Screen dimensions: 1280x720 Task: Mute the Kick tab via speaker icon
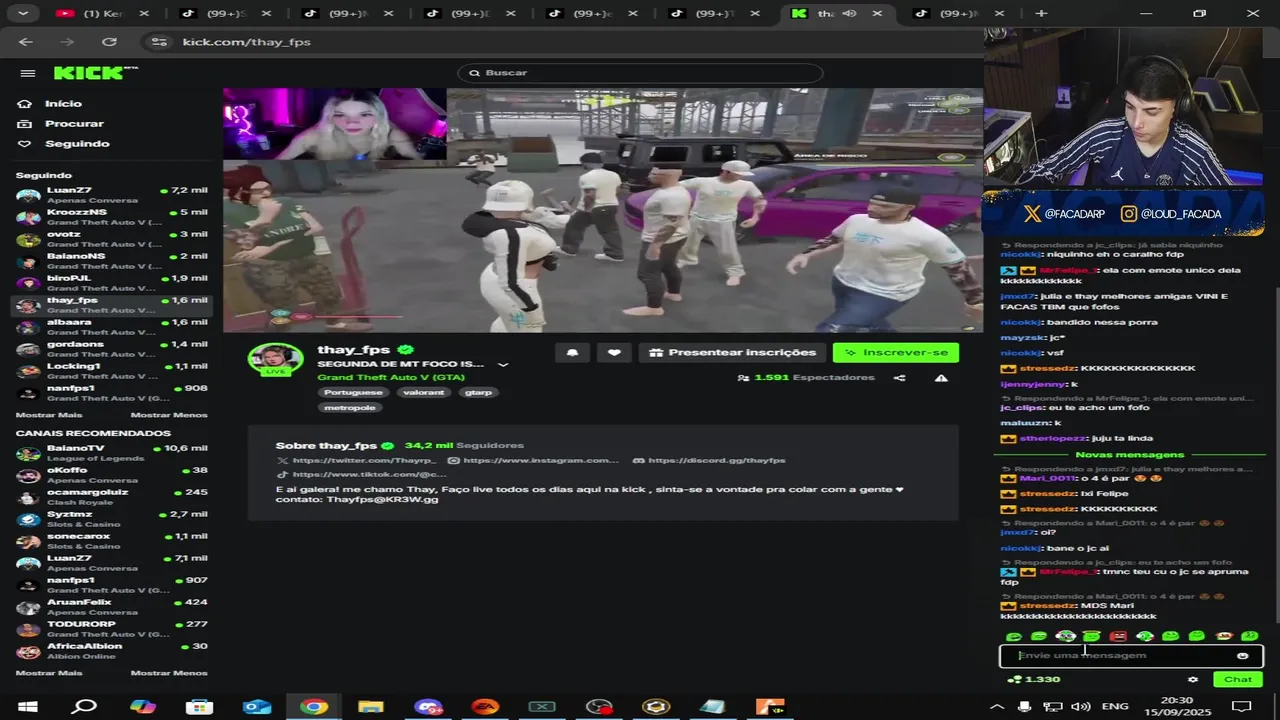[x=850, y=13]
